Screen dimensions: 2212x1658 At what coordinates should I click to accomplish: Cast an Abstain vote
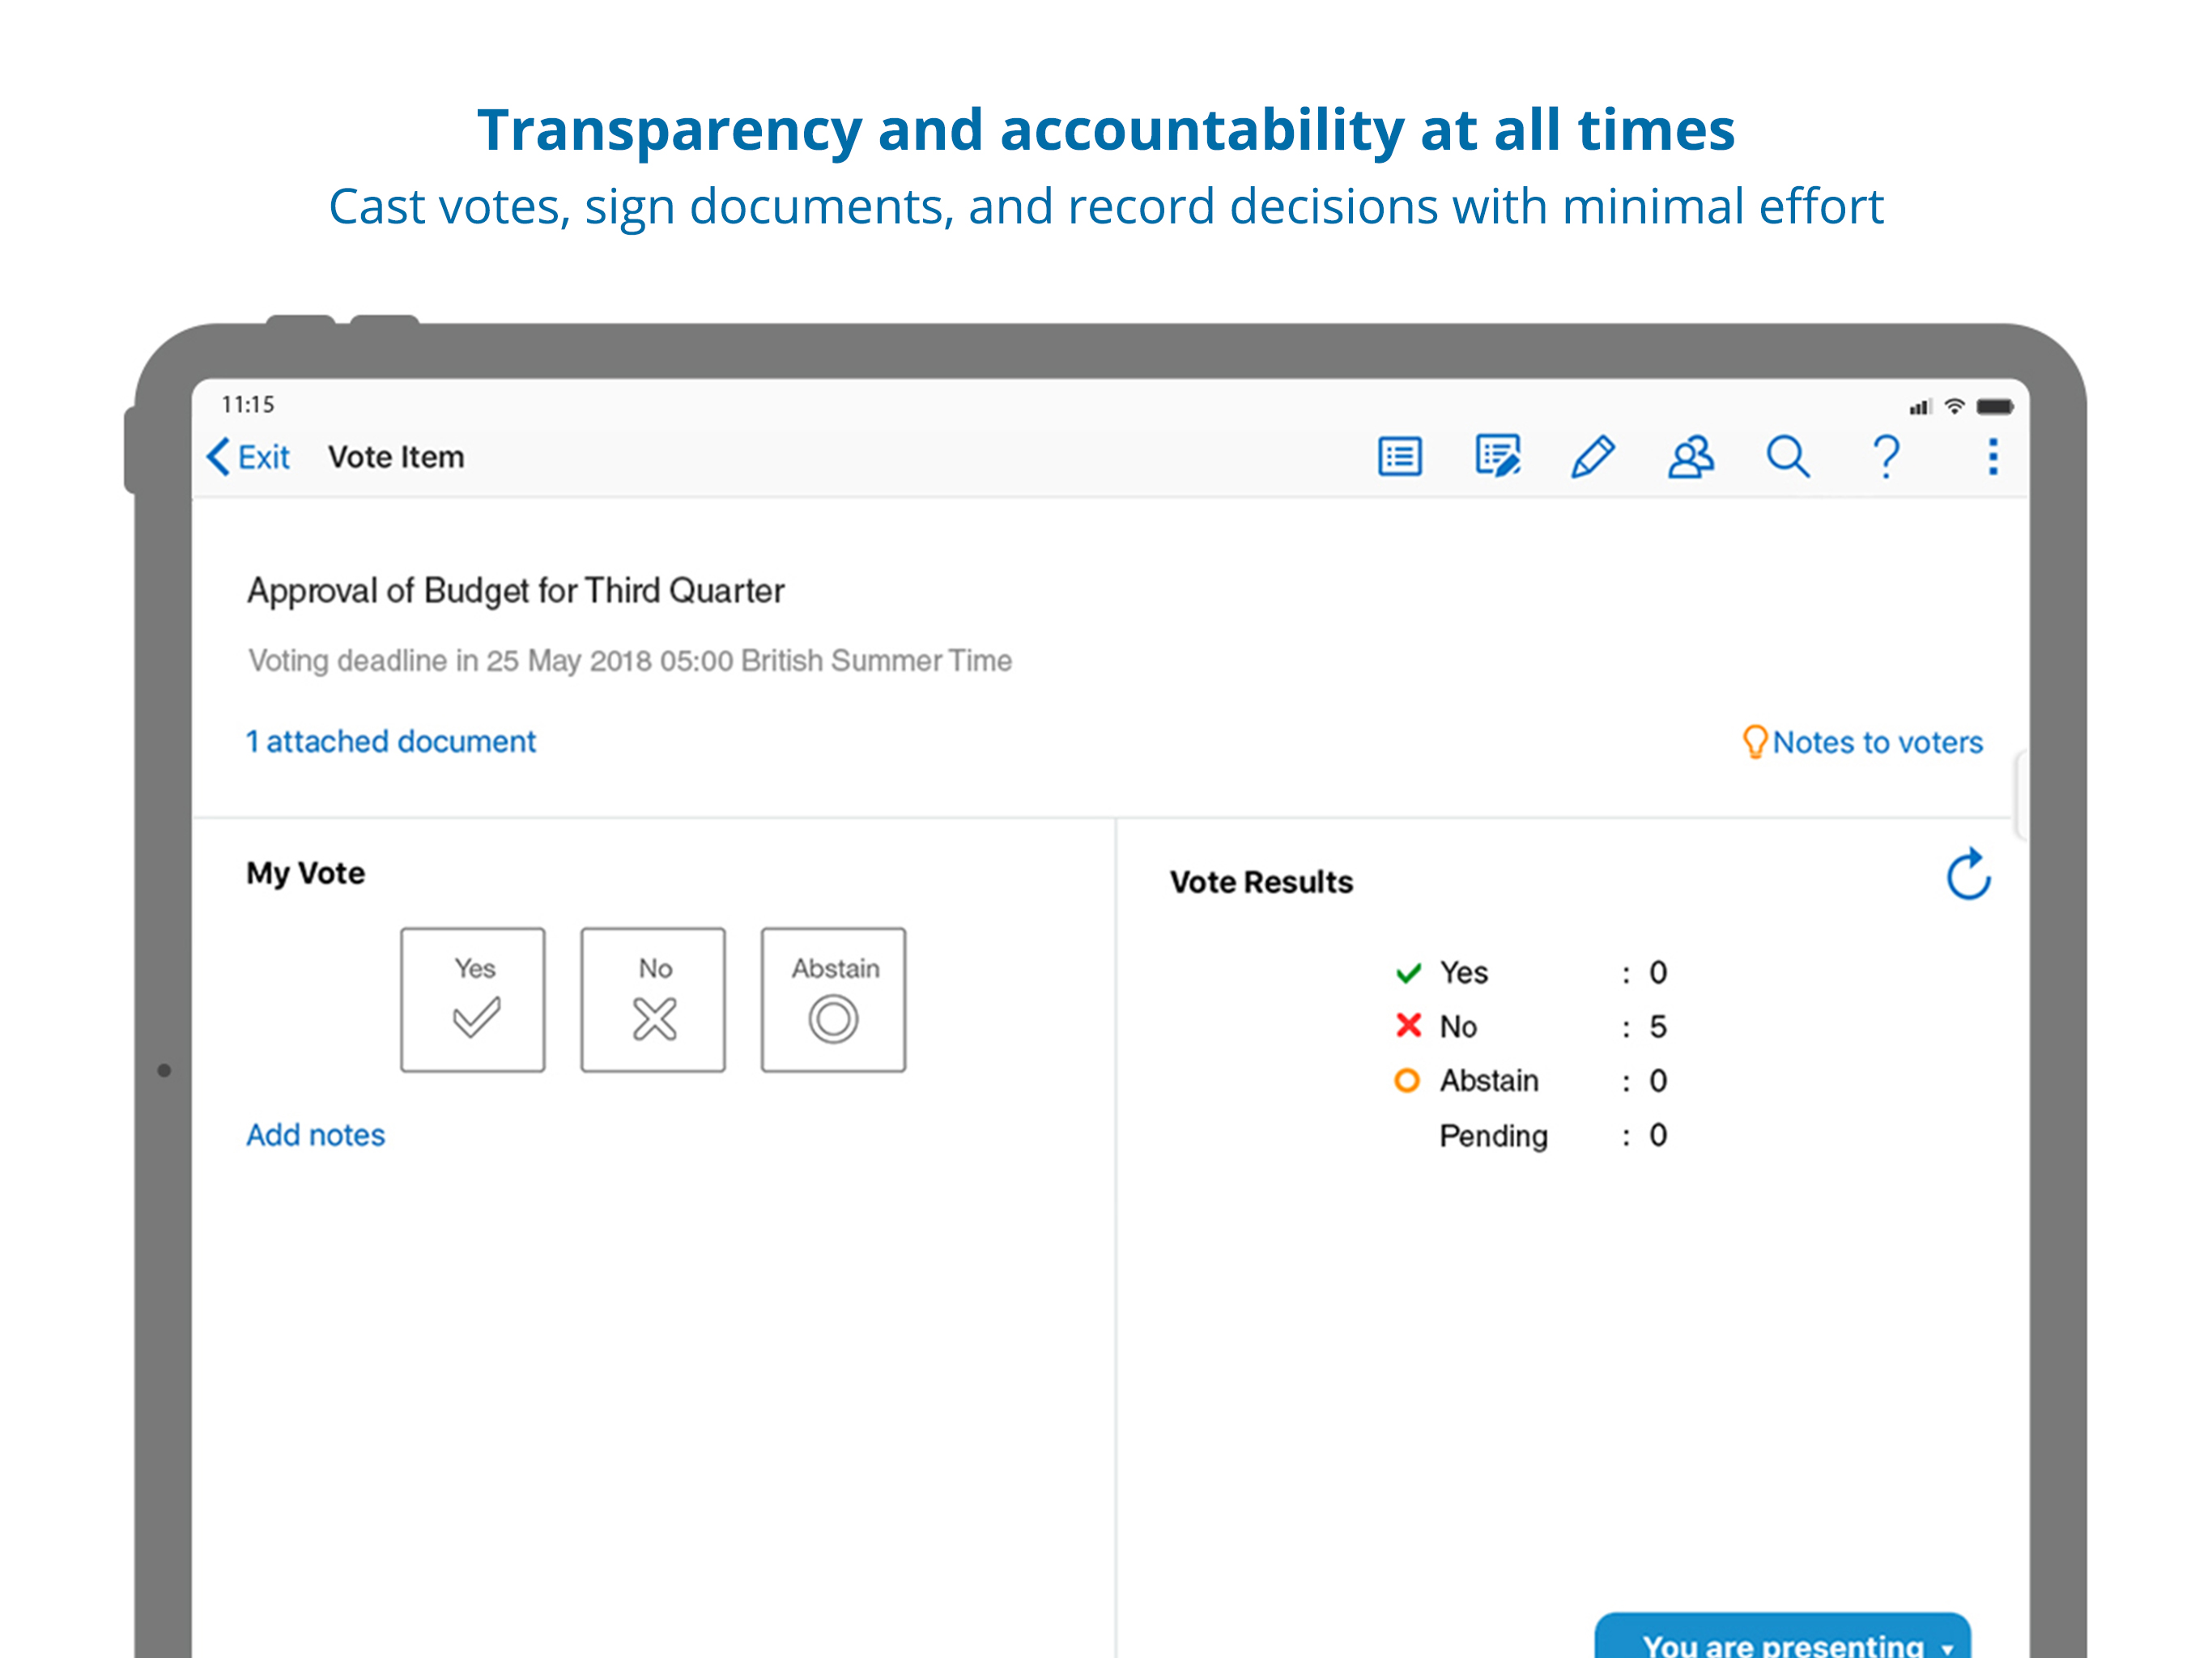pyautogui.click(x=834, y=1000)
